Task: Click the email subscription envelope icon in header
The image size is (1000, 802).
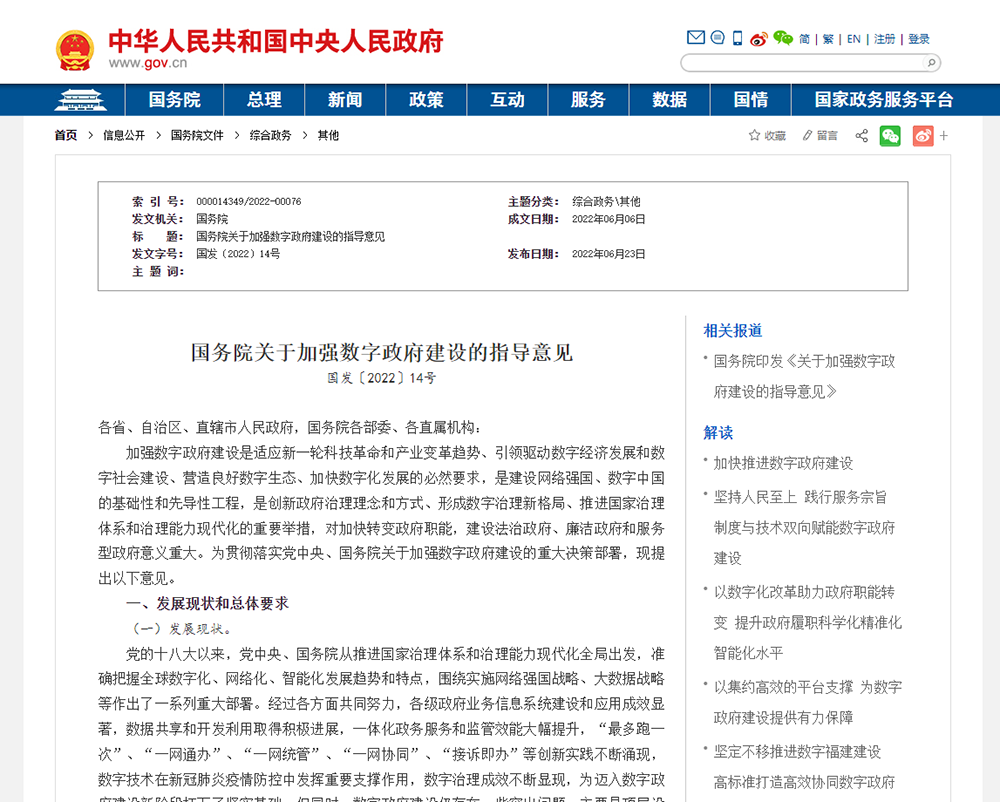Action: (x=696, y=37)
